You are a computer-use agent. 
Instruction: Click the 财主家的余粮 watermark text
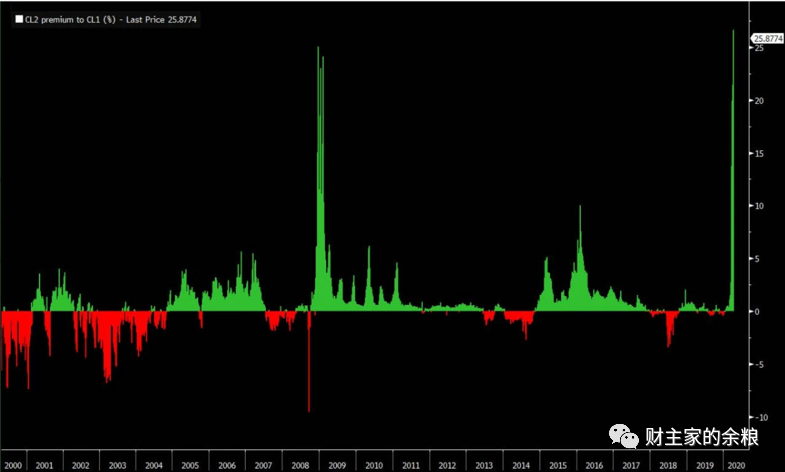tap(702, 437)
